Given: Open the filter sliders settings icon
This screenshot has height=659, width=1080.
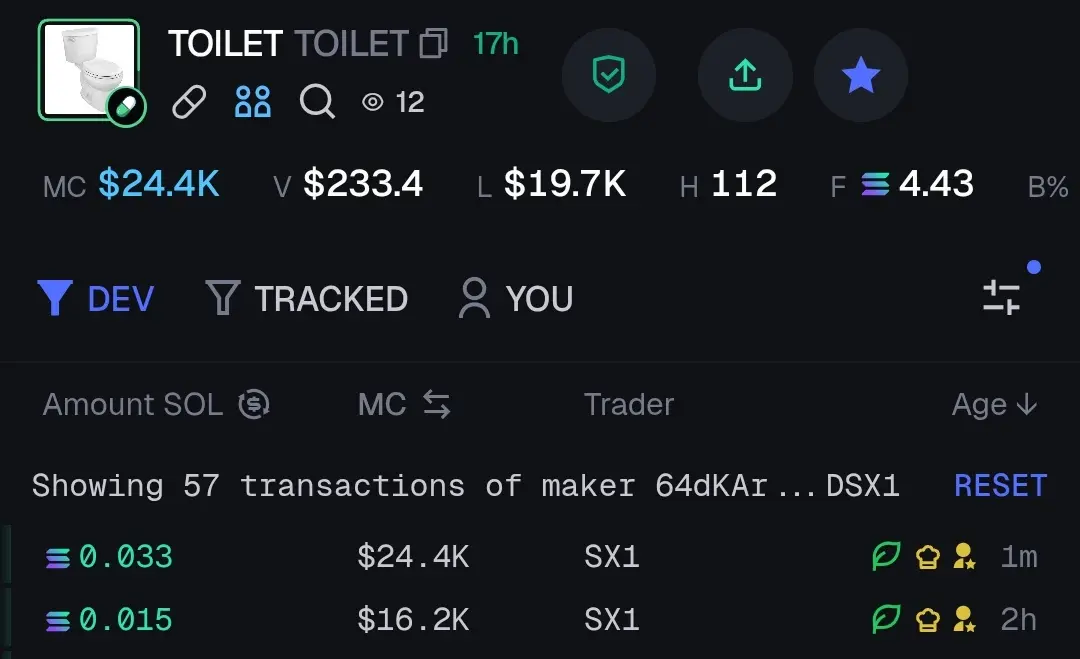Looking at the screenshot, I should (1001, 297).
